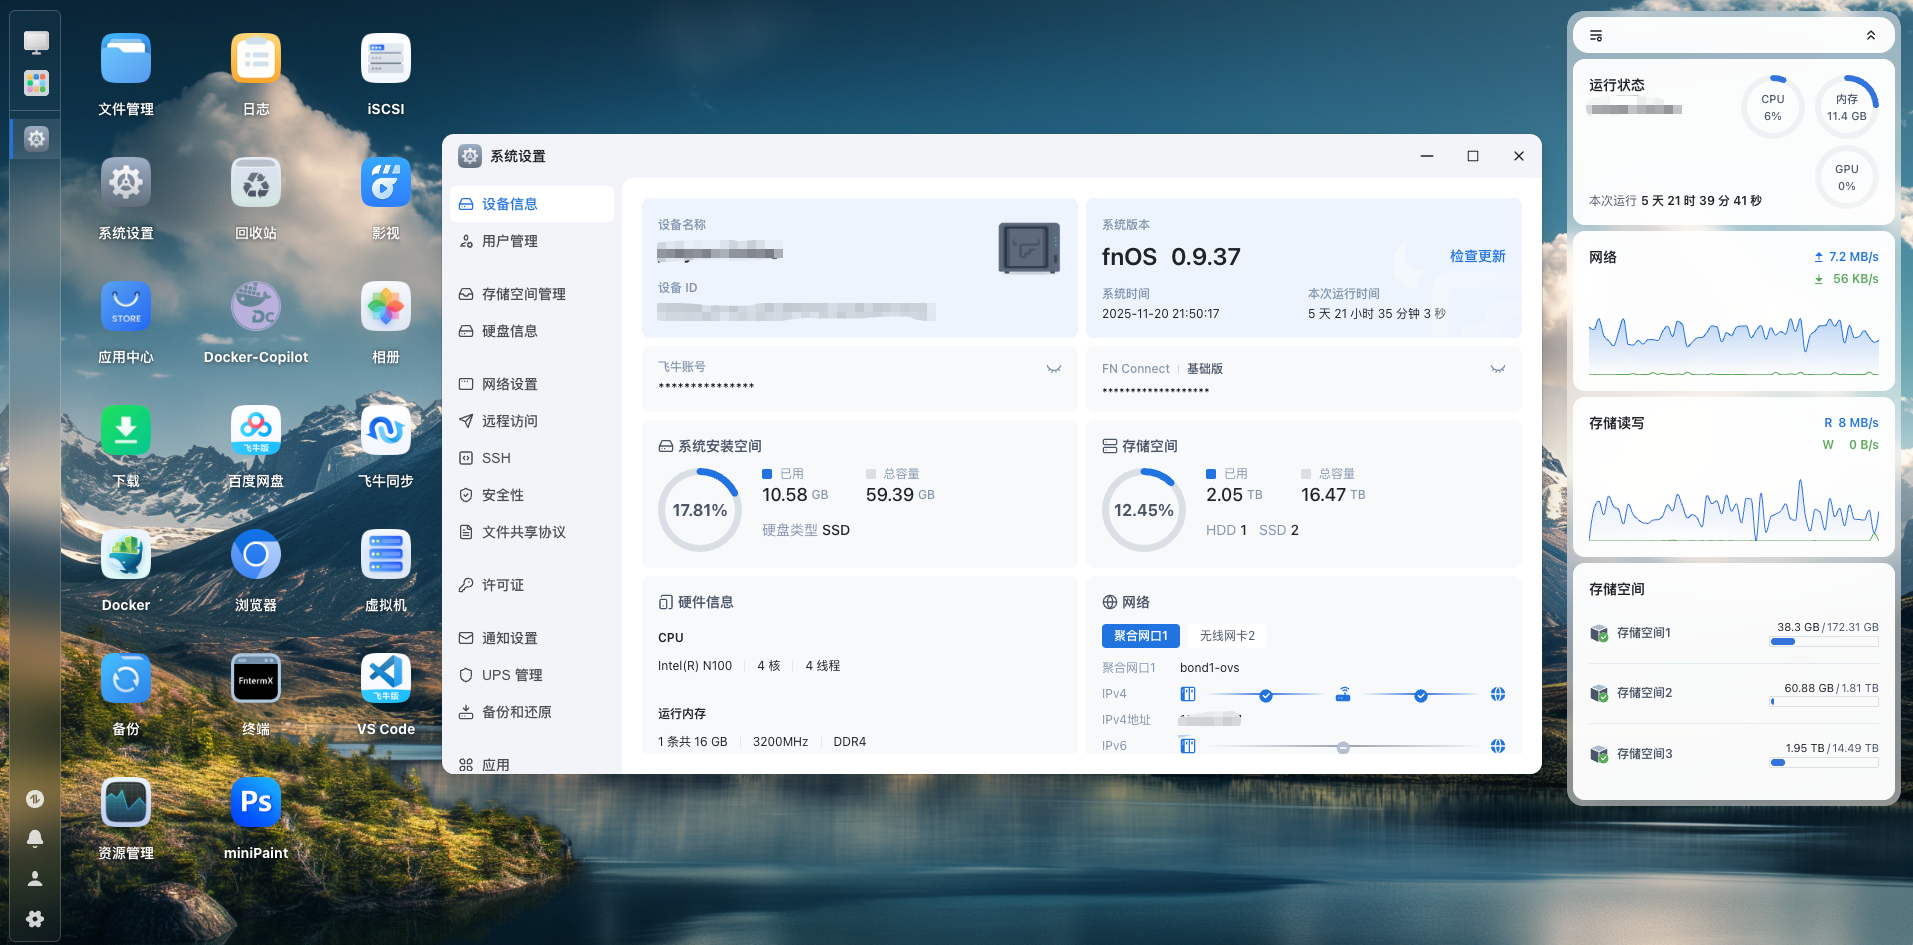This screenshot has height=945, width=1913.
Task: Launch the 资源管理 resource monitor app
Action: (x=126, y=803)
